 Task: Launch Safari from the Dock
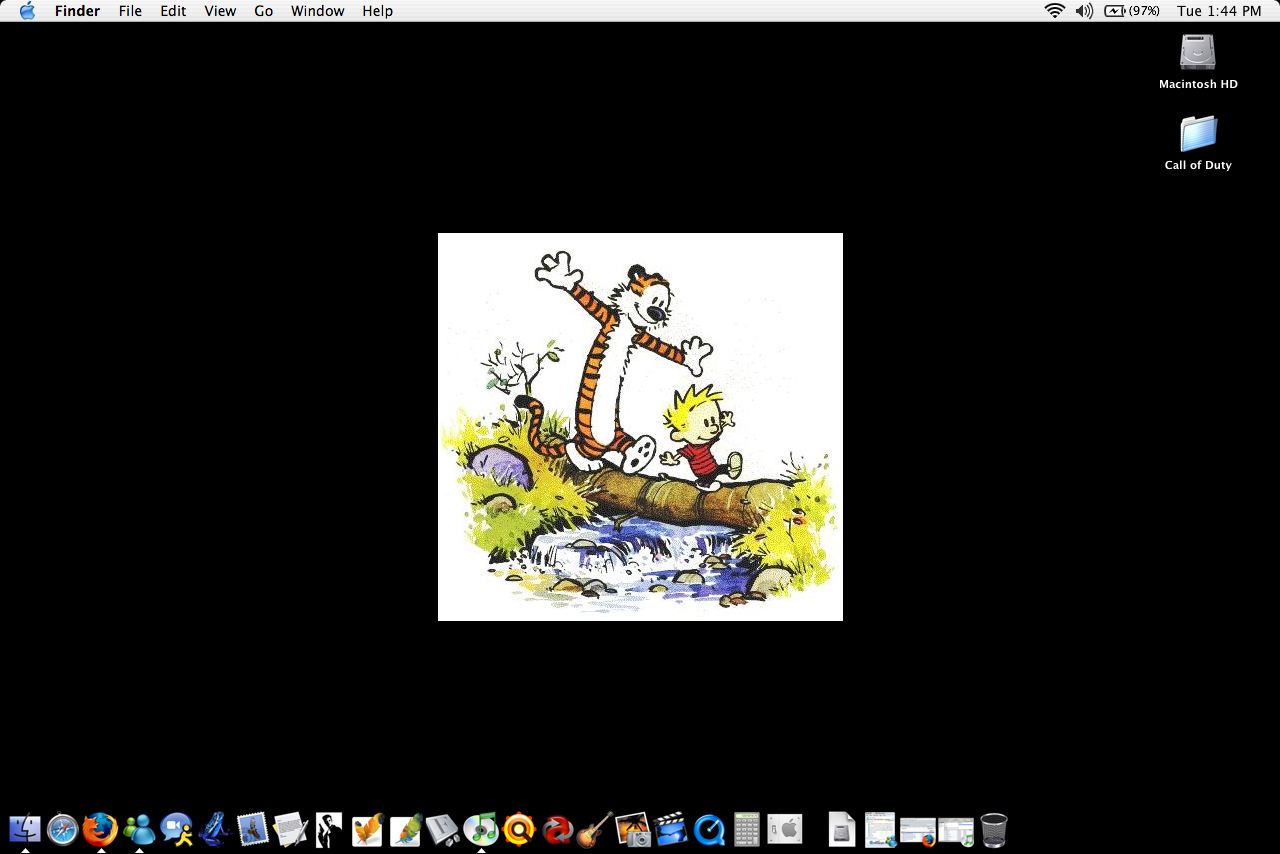(63, 829)
